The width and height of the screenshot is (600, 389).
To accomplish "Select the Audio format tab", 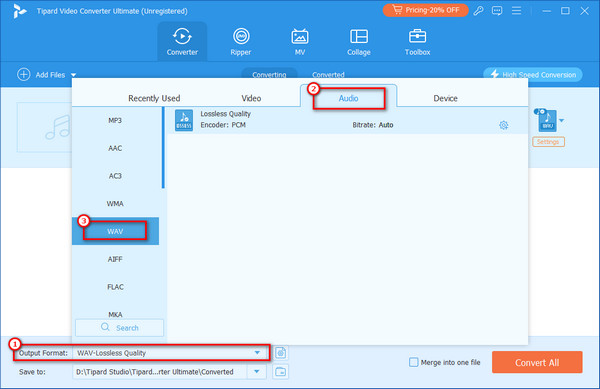I will click(x=348, y=98).
